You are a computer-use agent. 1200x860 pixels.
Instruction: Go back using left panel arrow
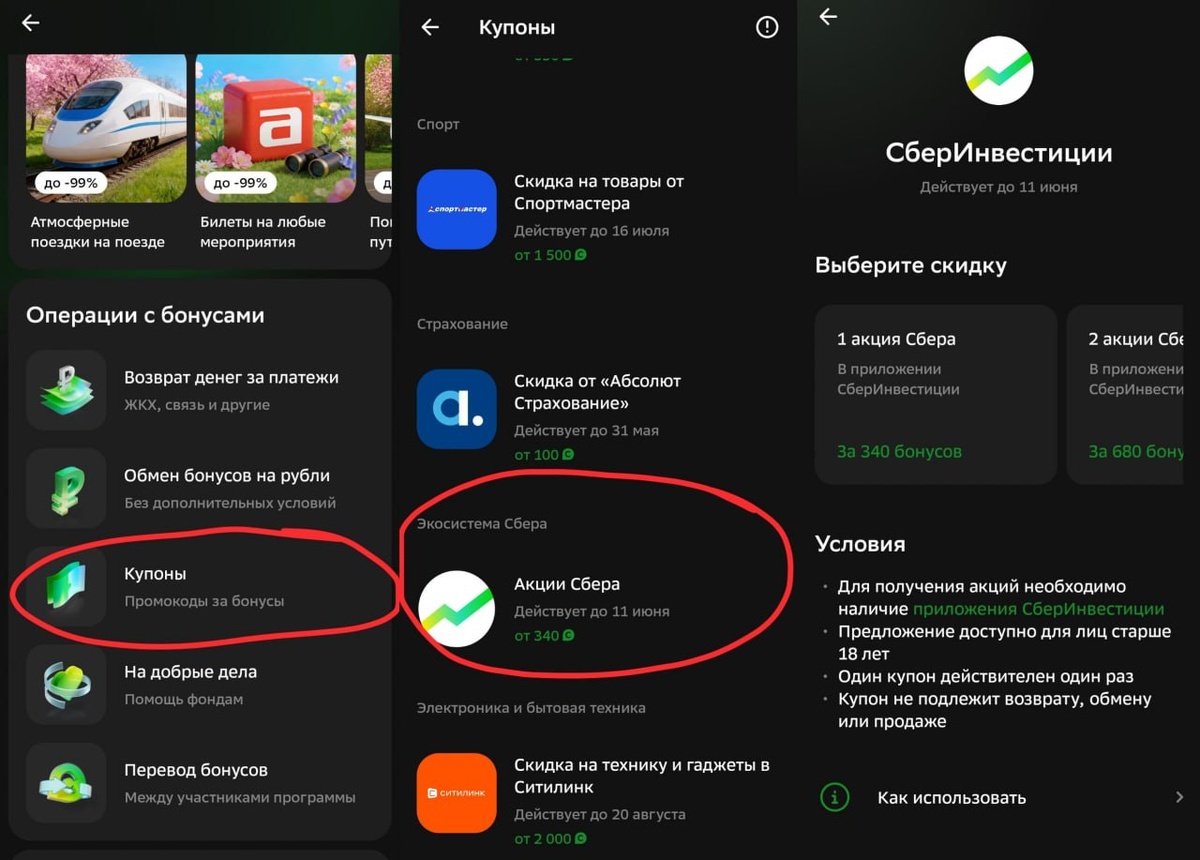[31, 23]
